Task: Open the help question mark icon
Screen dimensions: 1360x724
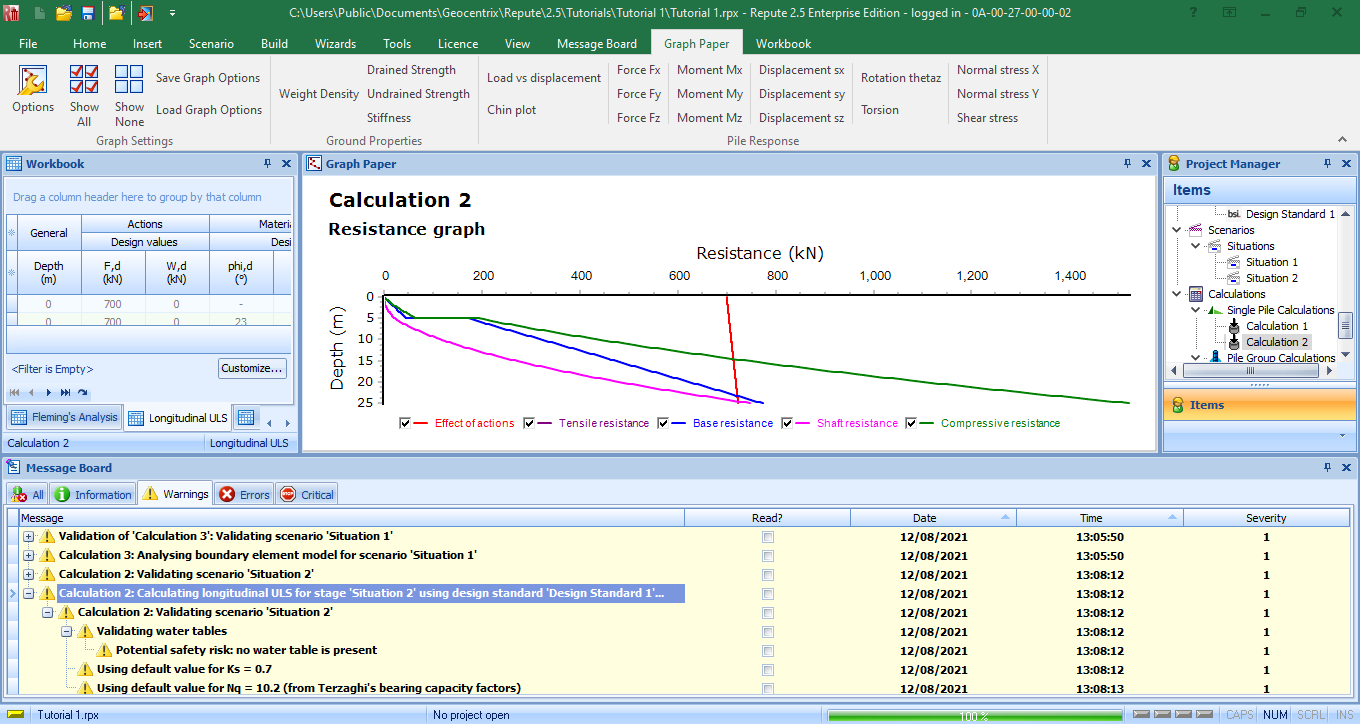Action: click(1194, 13)
